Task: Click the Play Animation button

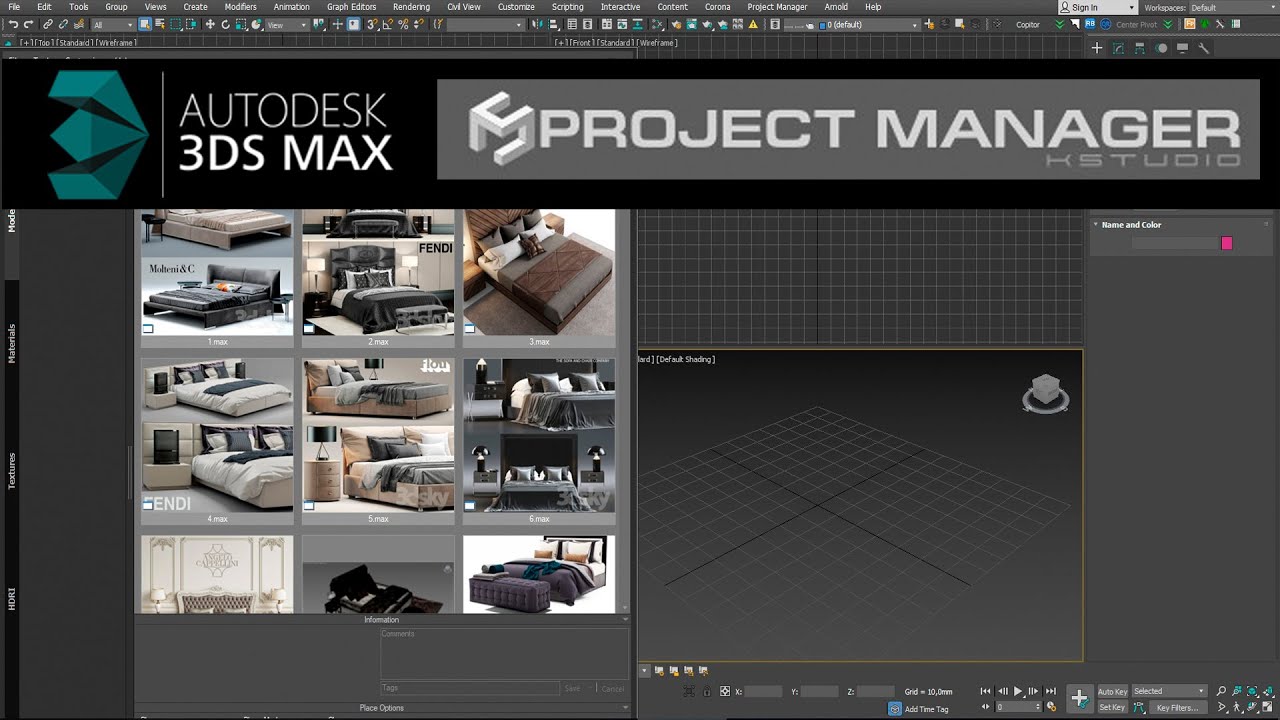Action: point(1018,691)
